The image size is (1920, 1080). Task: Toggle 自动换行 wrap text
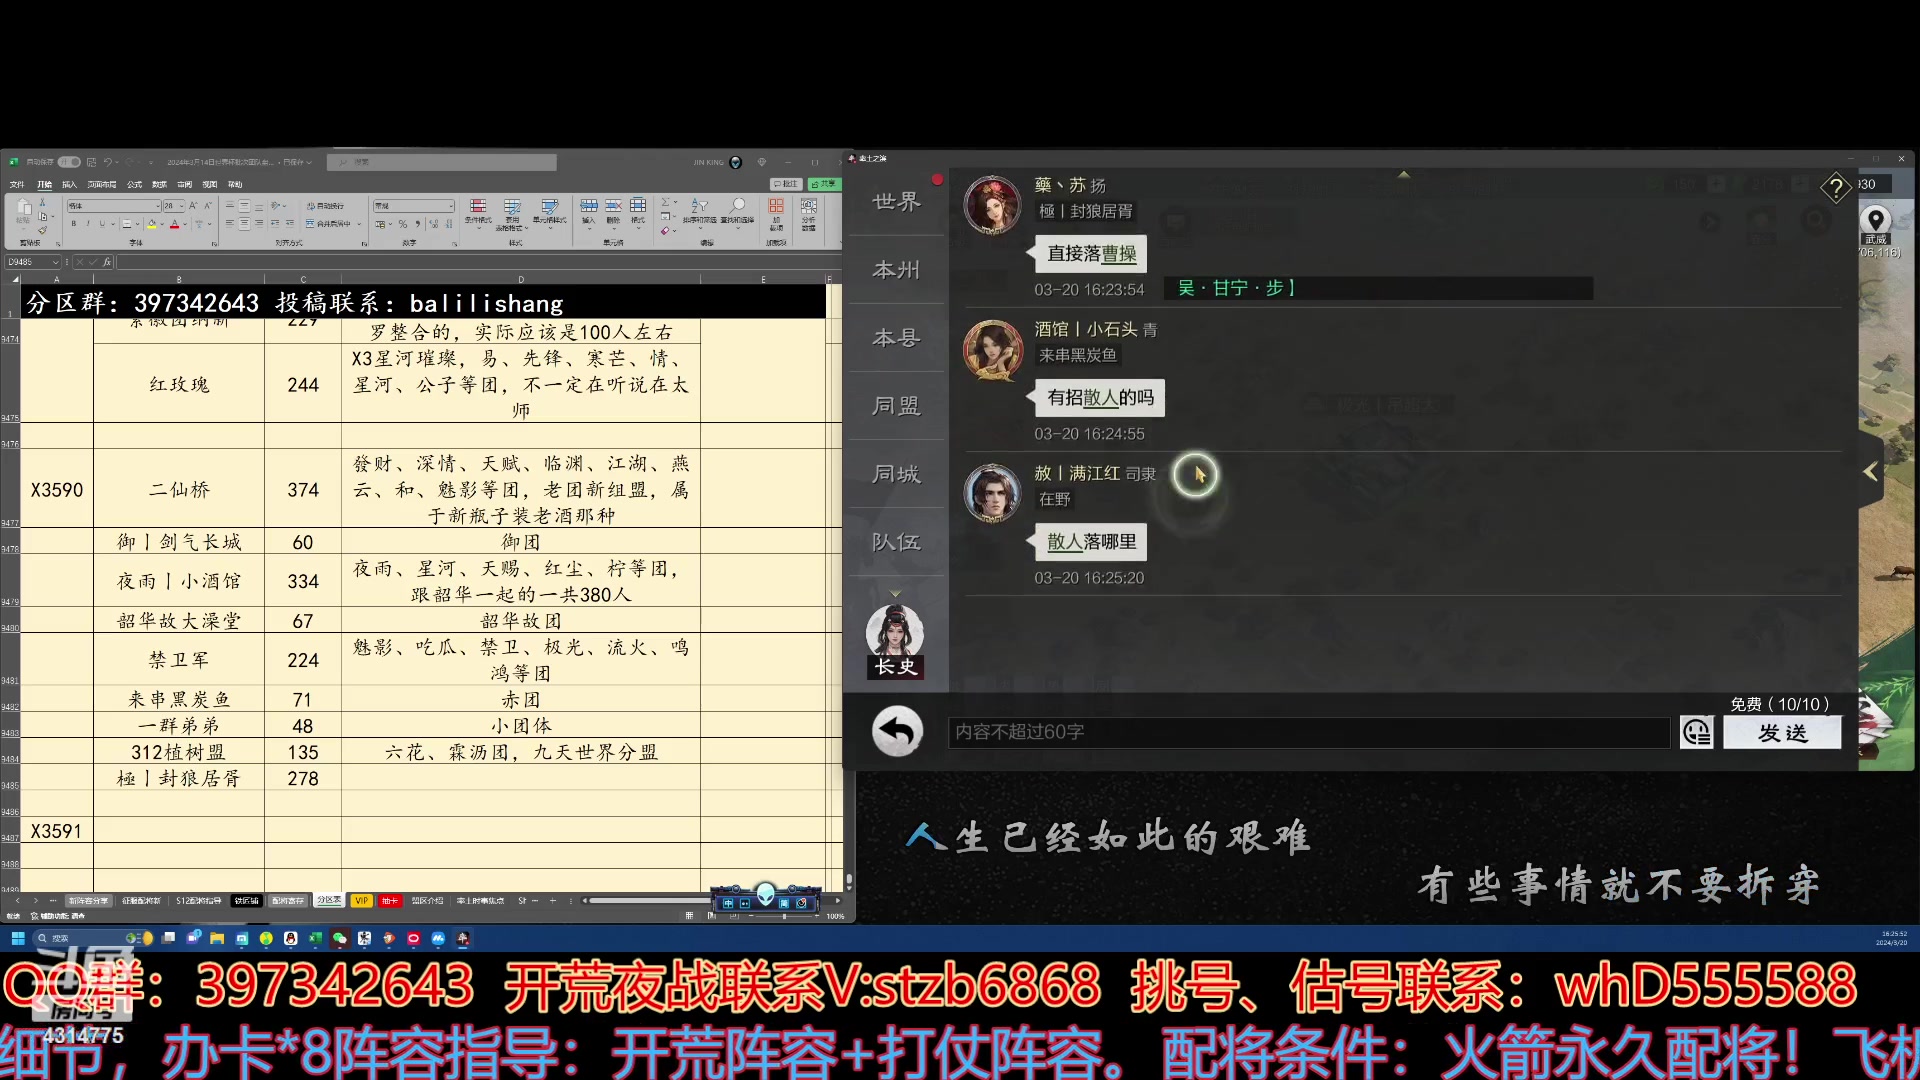326,206
